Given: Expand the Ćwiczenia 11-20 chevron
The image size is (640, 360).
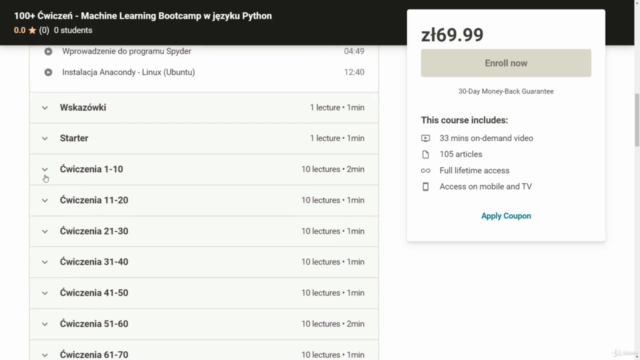Looking at the screenshot, I should point(45,200).
